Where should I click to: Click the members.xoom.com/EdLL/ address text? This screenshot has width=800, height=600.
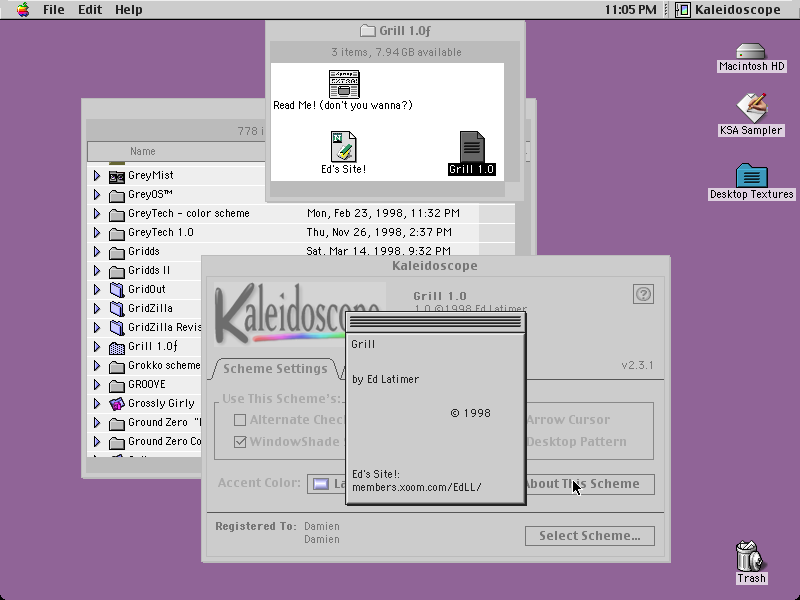click(417, 487)
